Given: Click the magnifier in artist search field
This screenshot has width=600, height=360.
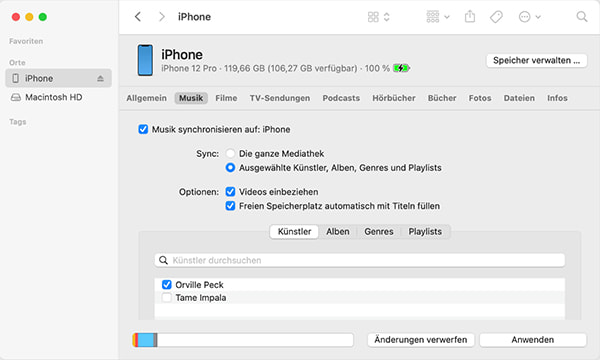Looking at the screenshot, I should [163, 261].
